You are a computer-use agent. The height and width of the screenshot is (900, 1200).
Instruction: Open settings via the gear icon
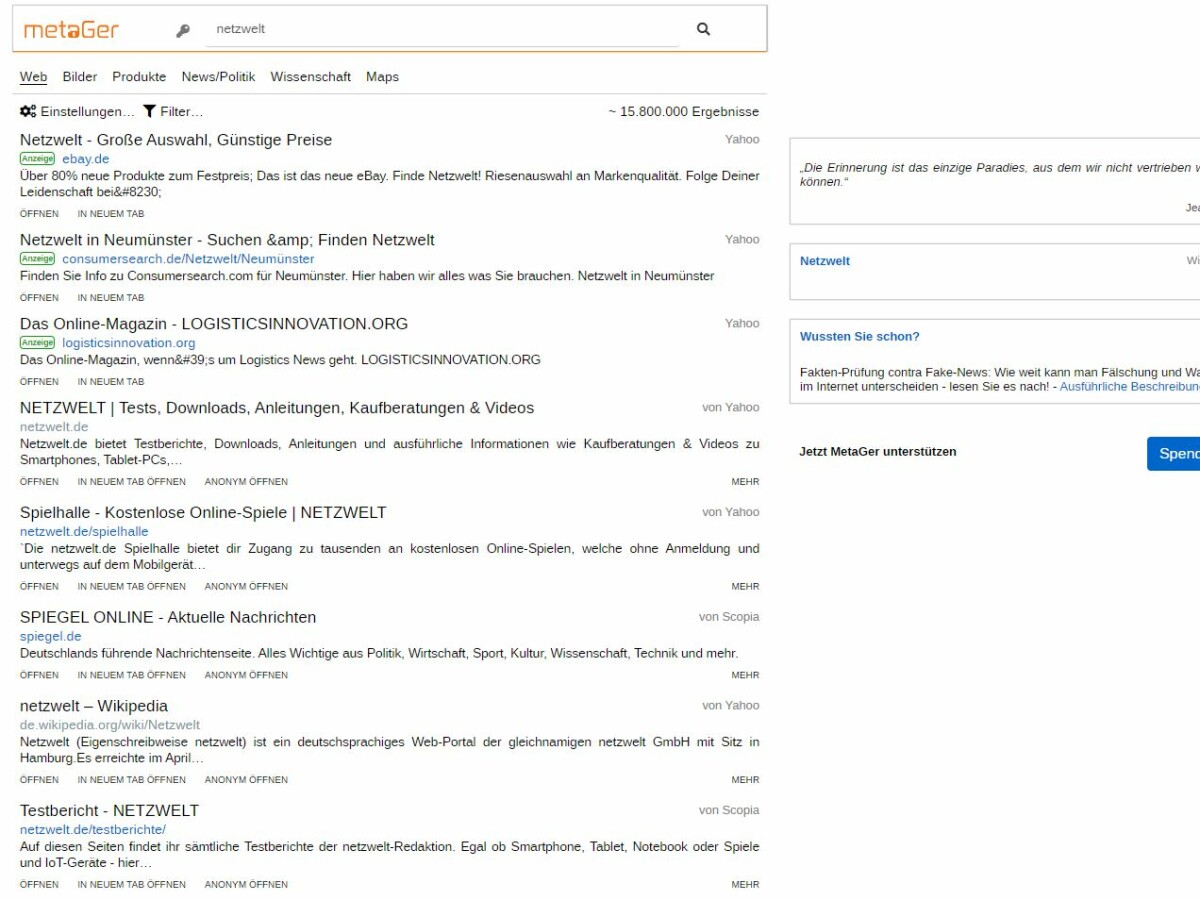[27, 111]
